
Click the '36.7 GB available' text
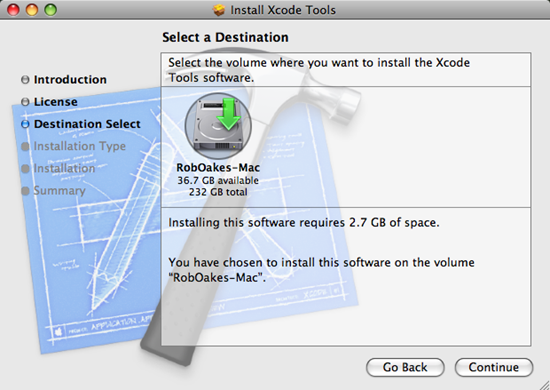(x=218, y=180)
